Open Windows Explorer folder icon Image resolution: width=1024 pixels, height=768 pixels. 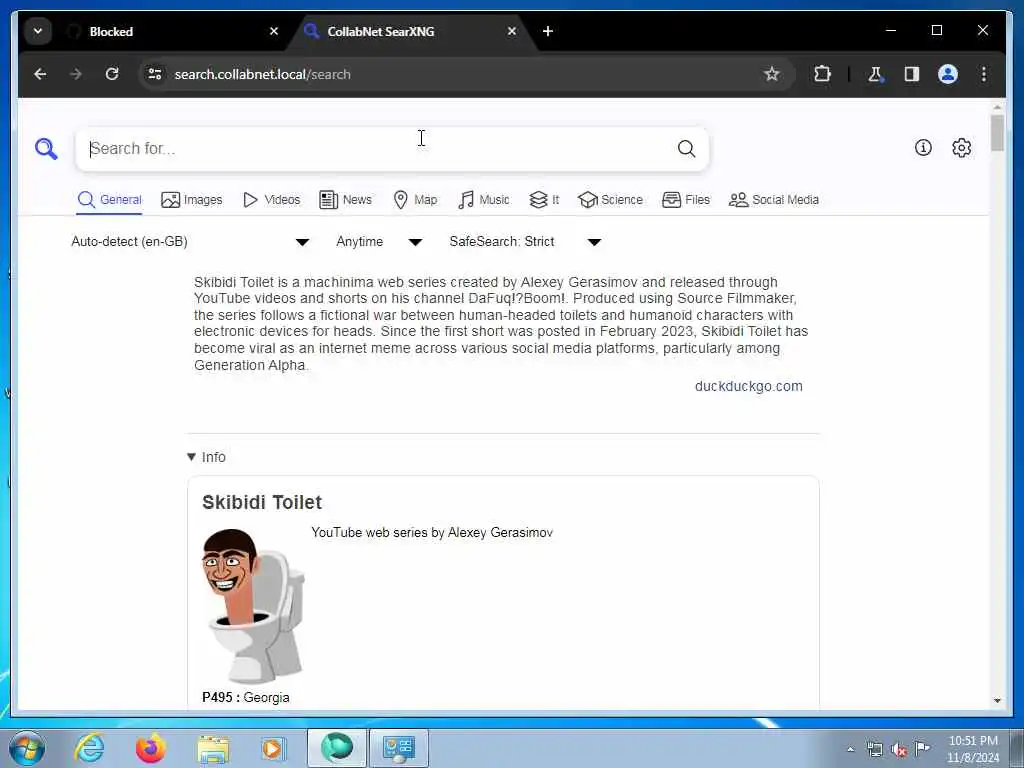[213, 748]
